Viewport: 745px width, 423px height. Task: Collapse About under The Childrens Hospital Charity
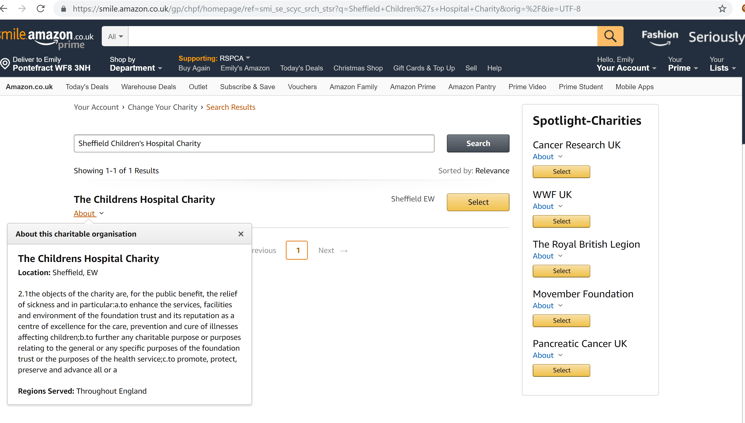(x=89, y=213)
